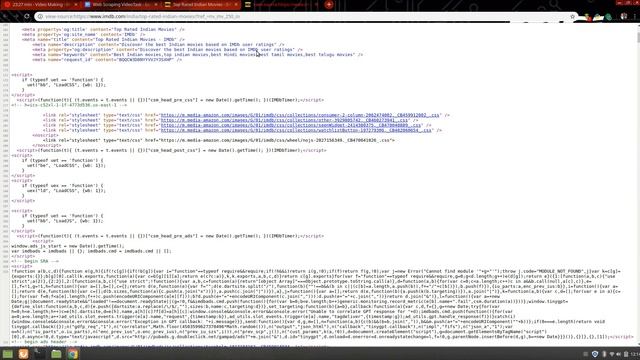Open the green file manager folder in taskbar
Viewport: 640px width, 360px height.
point(56,354)
